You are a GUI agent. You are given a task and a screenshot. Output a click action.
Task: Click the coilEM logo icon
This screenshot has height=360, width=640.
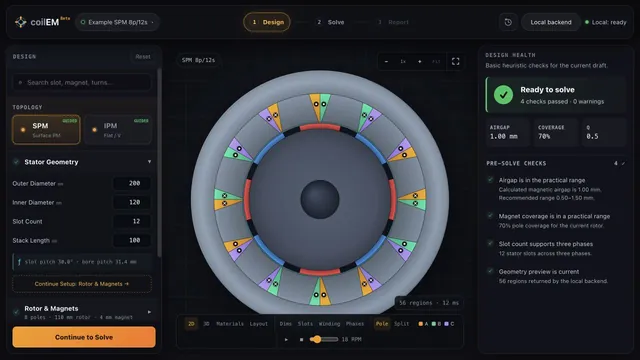(x=20, y=22)
